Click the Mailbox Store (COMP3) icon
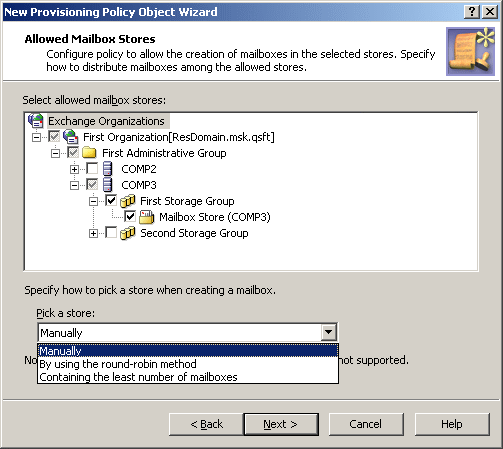 [146, 217]
